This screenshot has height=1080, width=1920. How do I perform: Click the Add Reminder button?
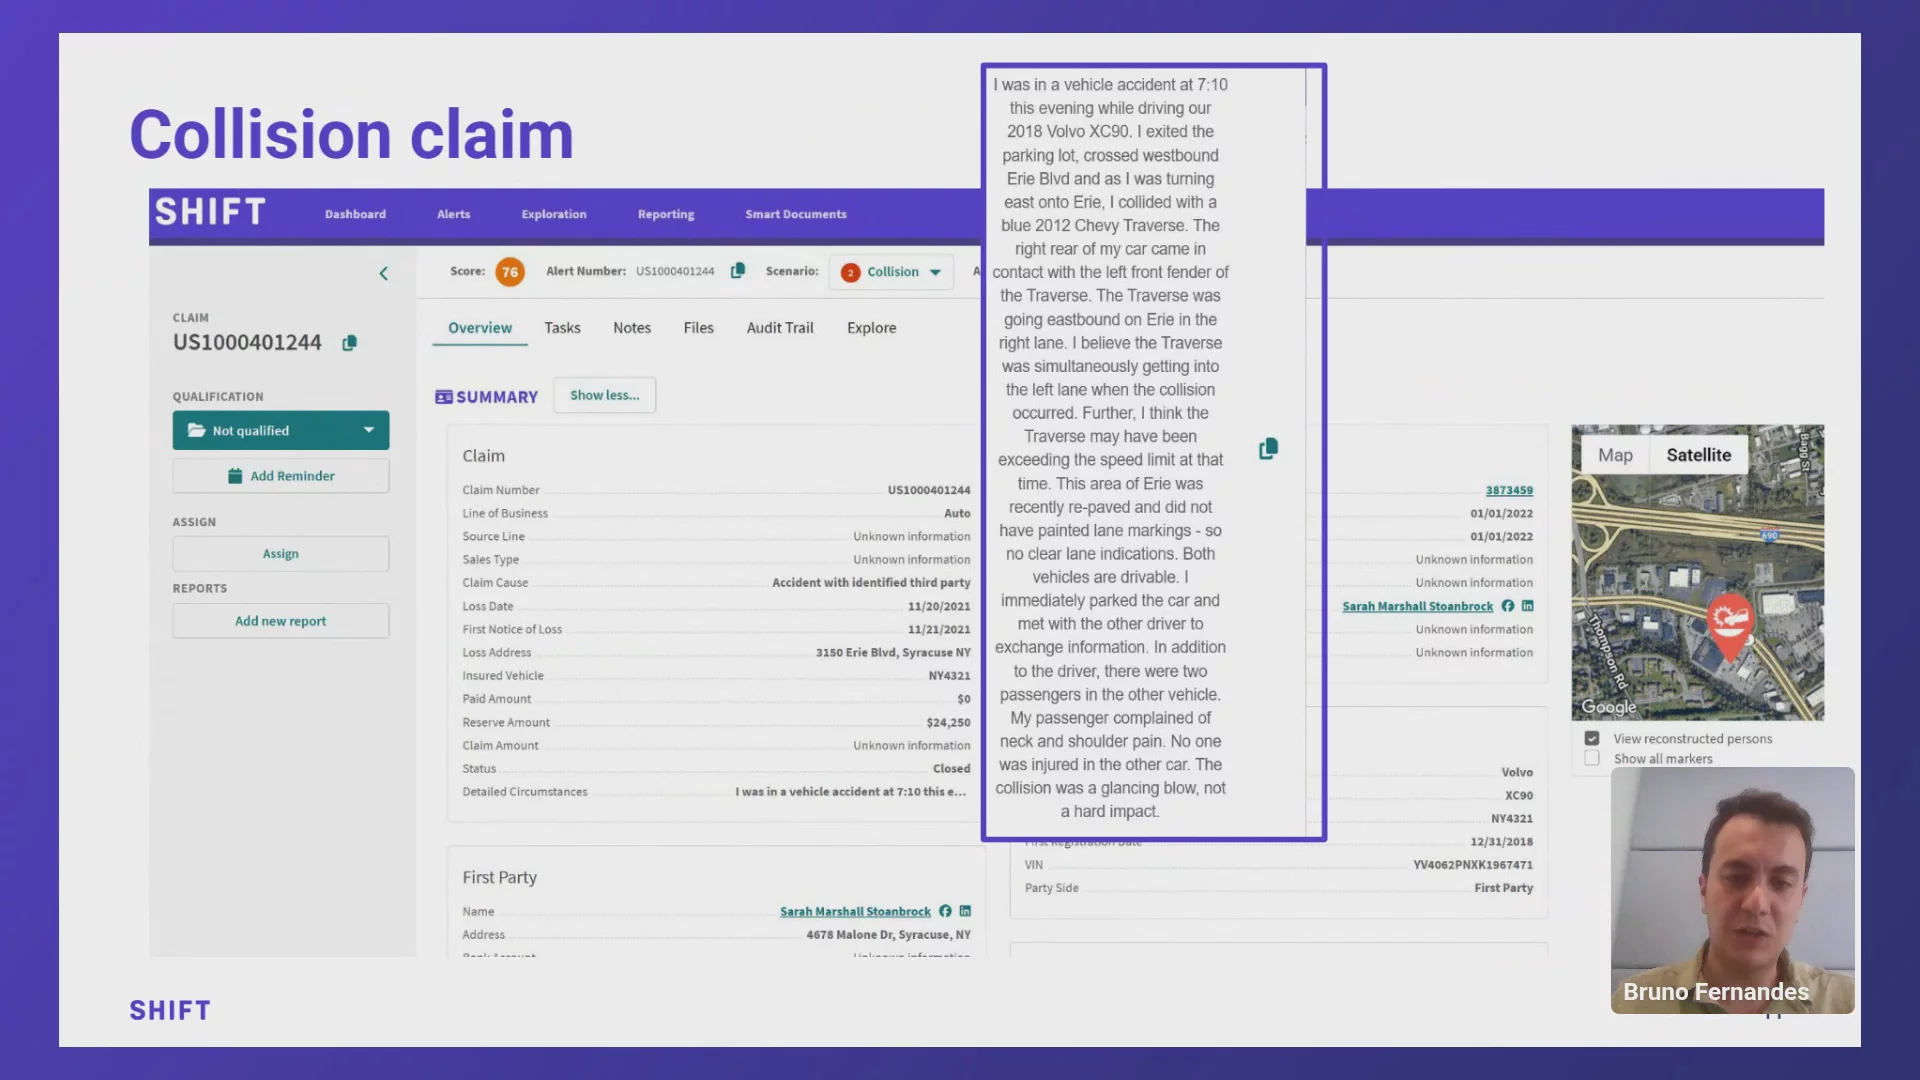point(281,476)
